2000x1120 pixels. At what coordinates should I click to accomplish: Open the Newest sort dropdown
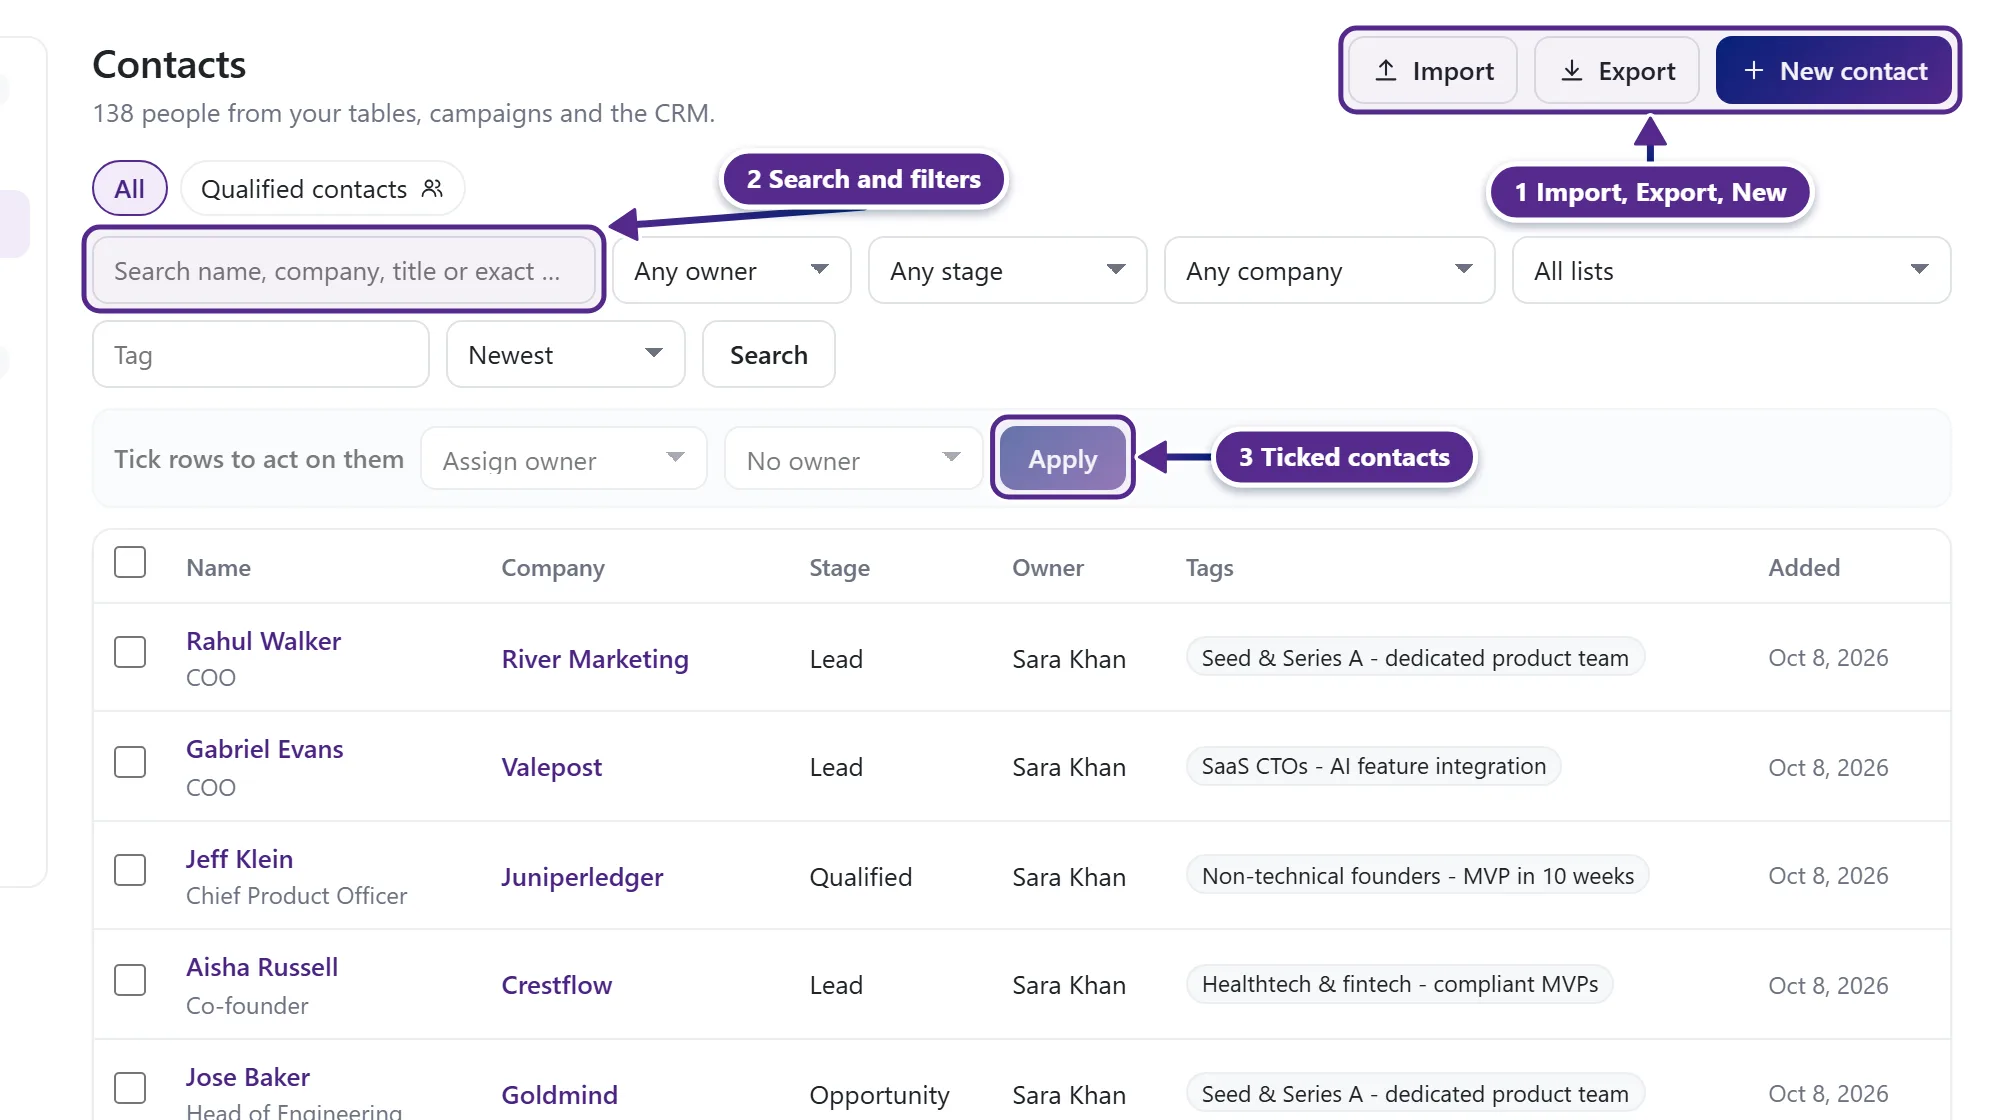[x=565, y=354]
